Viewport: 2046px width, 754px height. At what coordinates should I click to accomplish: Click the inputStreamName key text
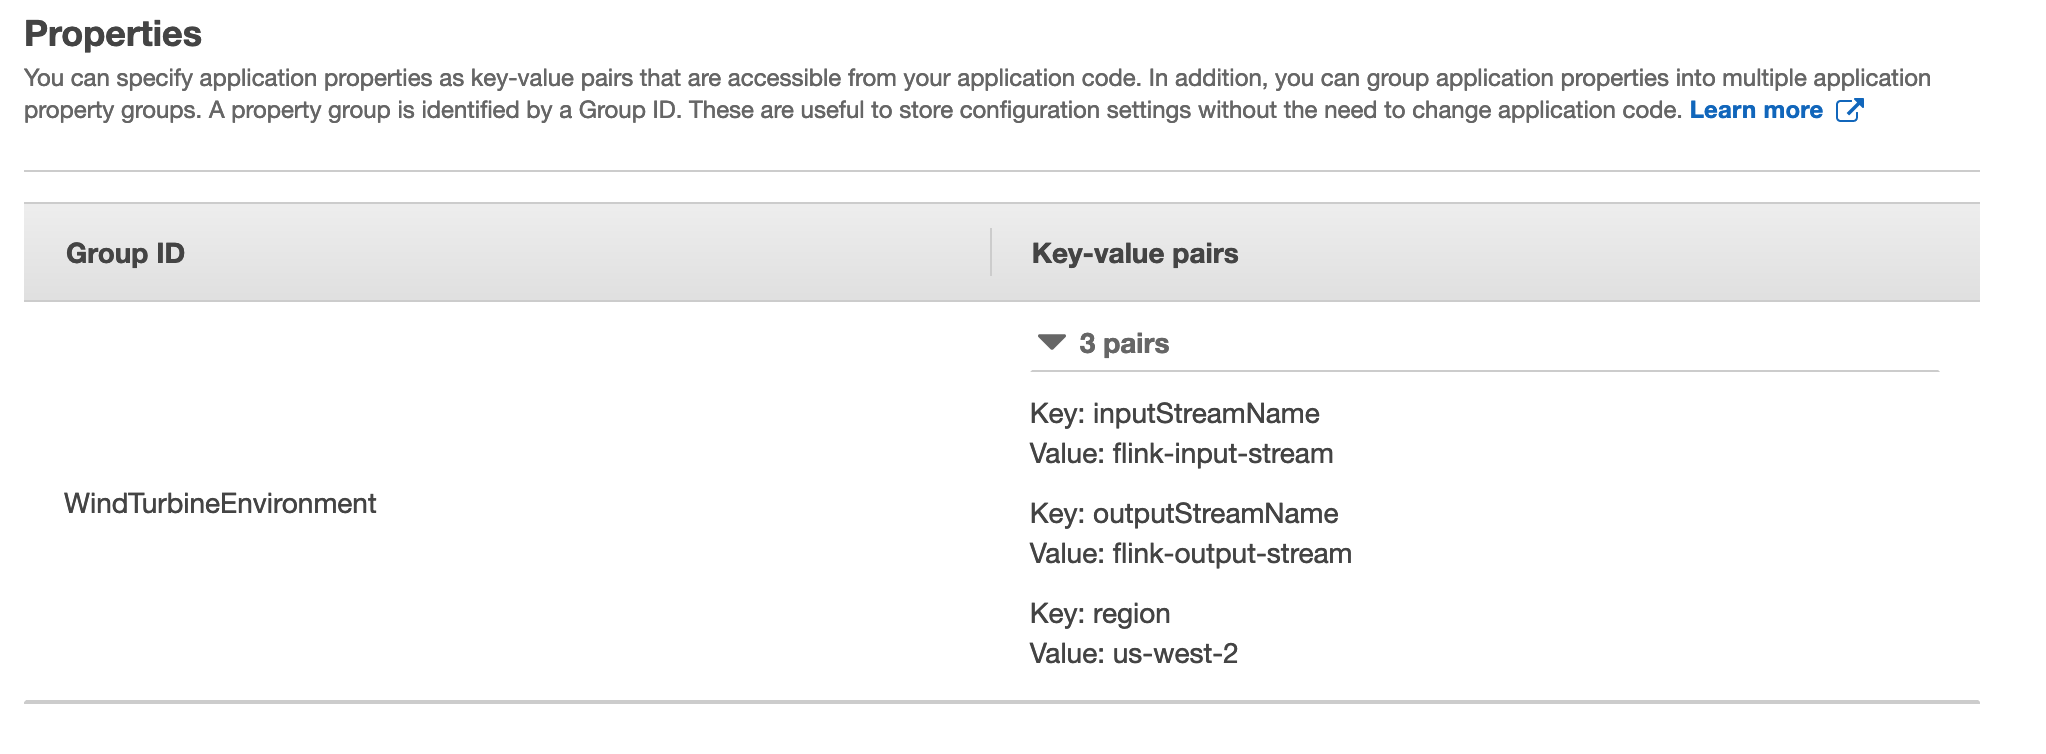1206,413
